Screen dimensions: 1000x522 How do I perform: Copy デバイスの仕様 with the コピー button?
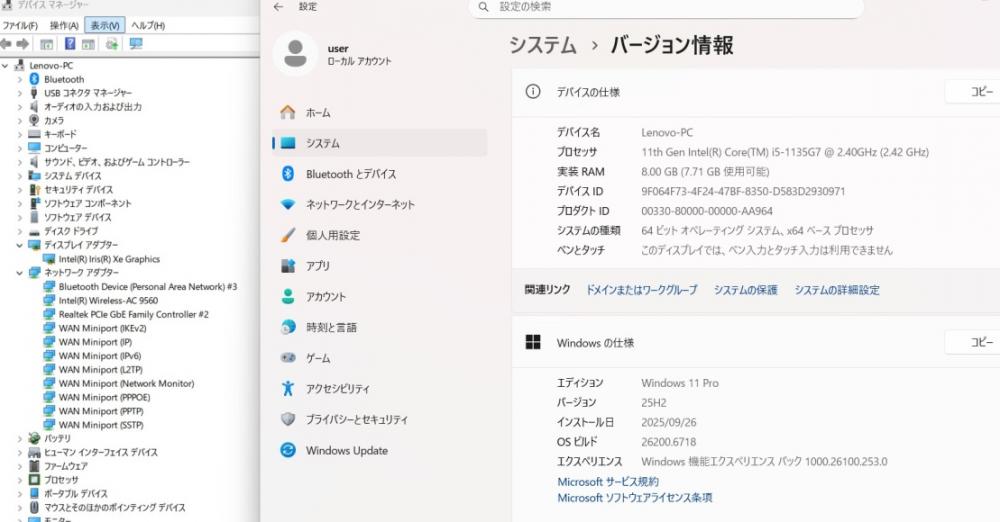[x=975, y=92]
